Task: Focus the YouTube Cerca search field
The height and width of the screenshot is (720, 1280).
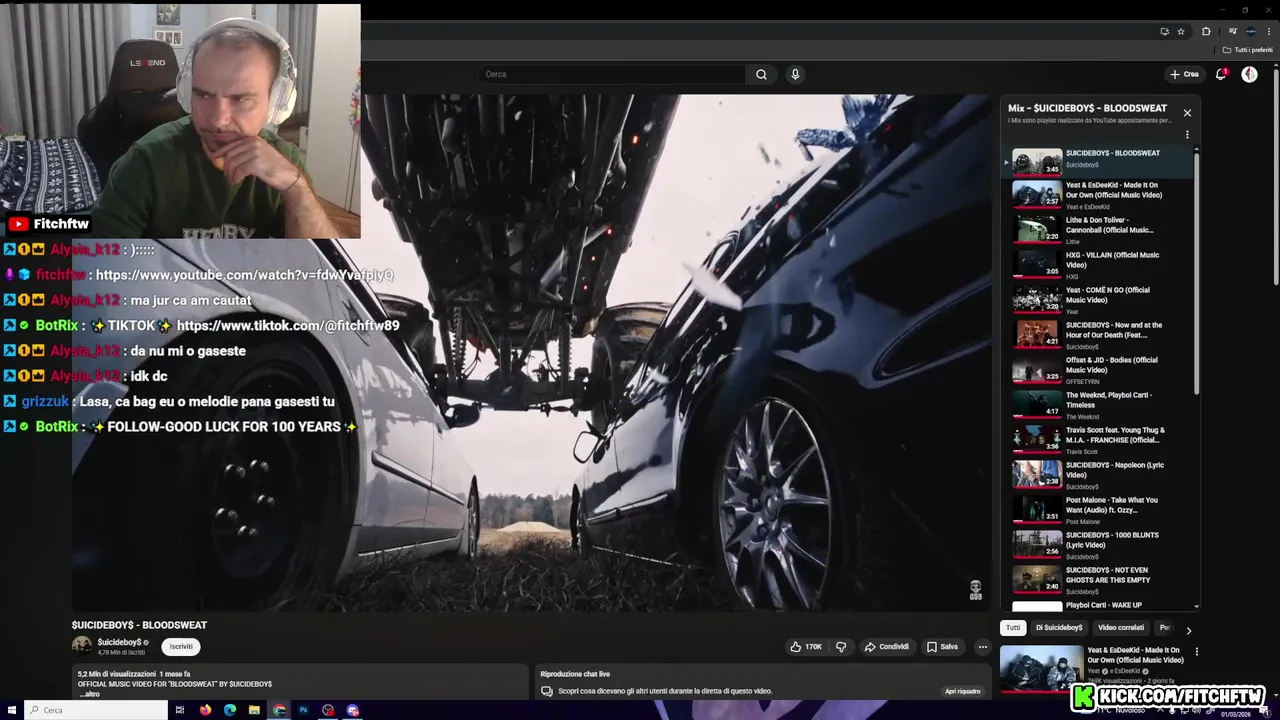Action: (x=612, y=74)
